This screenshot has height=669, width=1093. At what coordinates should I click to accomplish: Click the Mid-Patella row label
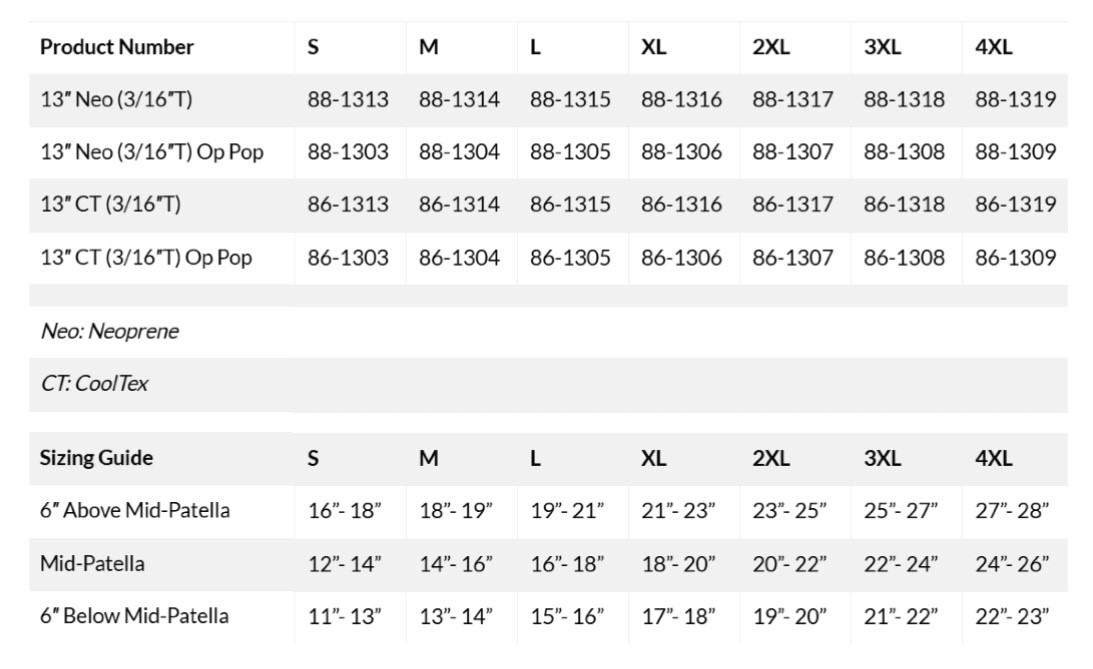click(92, 563)
